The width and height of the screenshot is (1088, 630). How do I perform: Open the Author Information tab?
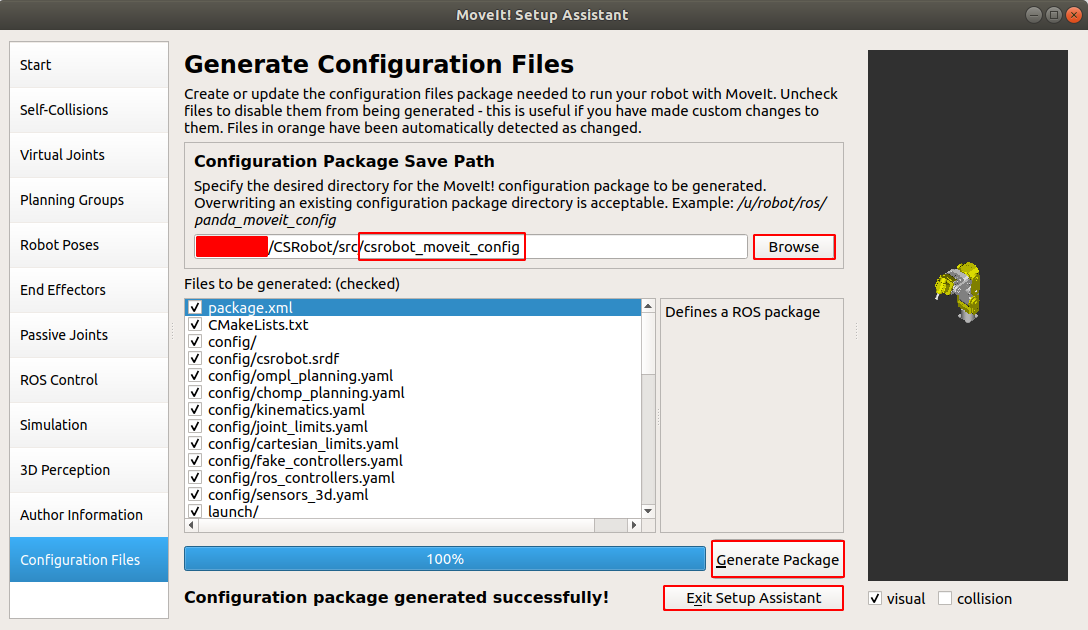pyautogui.click(x=89, y=515)
